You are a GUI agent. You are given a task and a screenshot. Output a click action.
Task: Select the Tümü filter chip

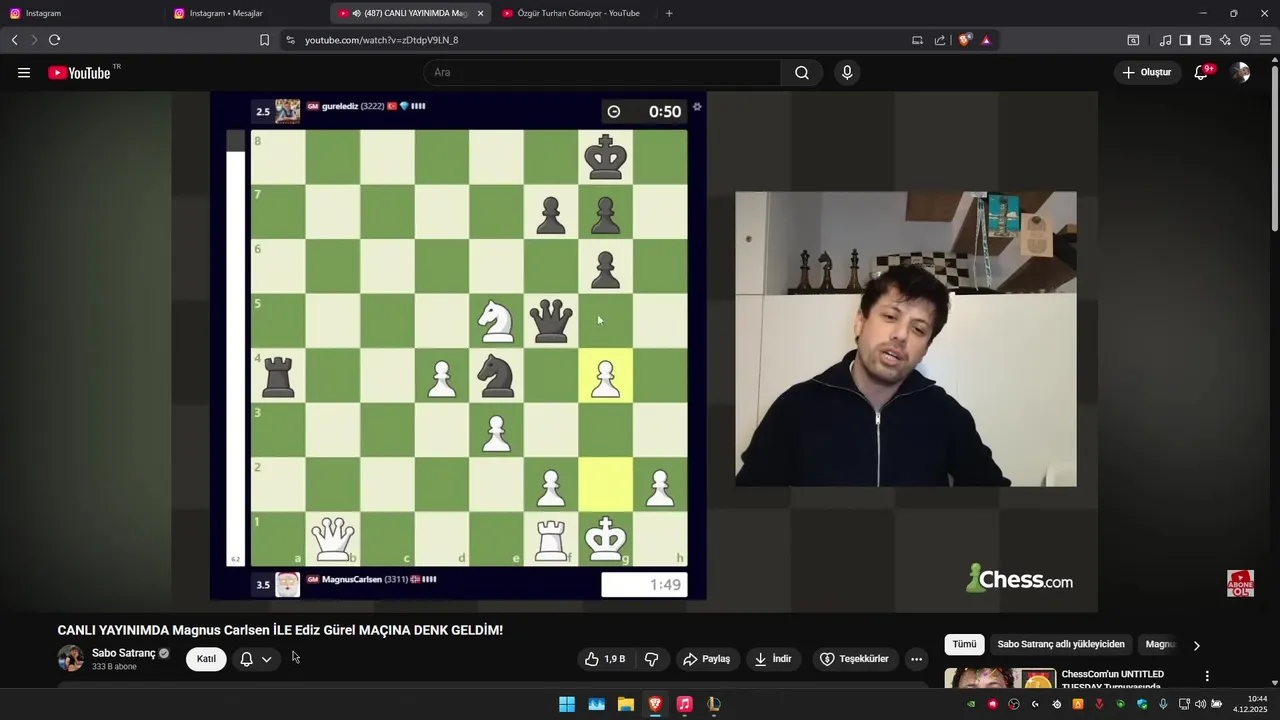[964, 645]
